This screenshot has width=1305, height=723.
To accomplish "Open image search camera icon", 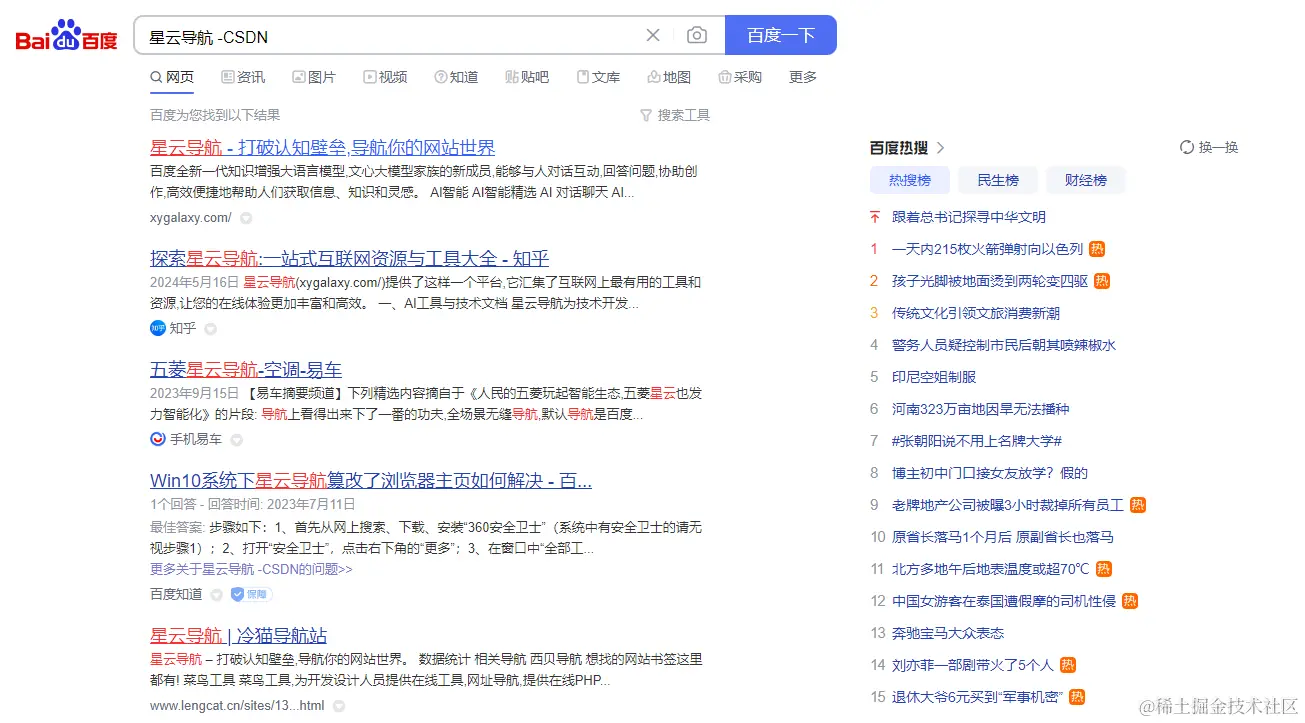I will pyautogui.click(x=697, y=36).
